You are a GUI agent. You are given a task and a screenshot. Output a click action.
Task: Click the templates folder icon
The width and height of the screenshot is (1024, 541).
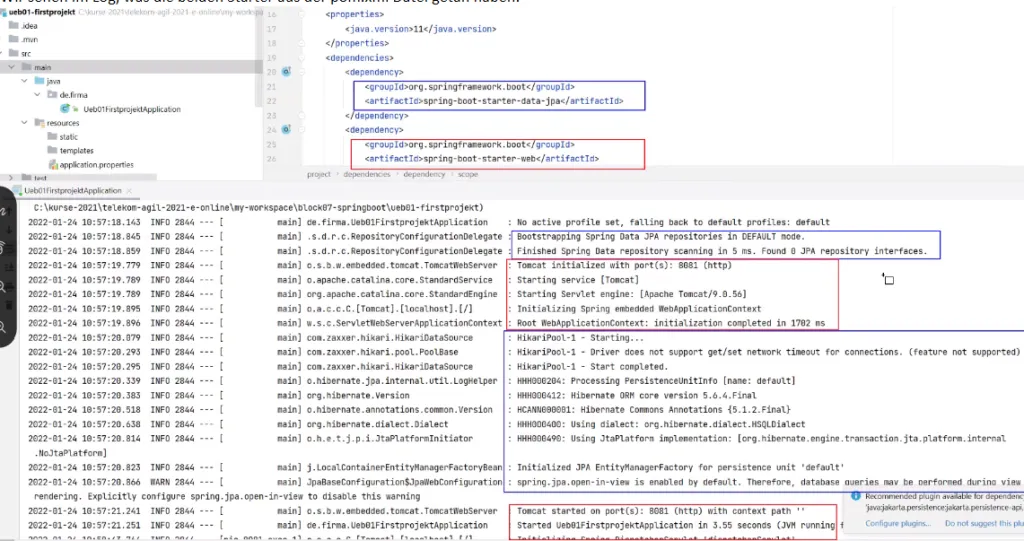(52, 150)
